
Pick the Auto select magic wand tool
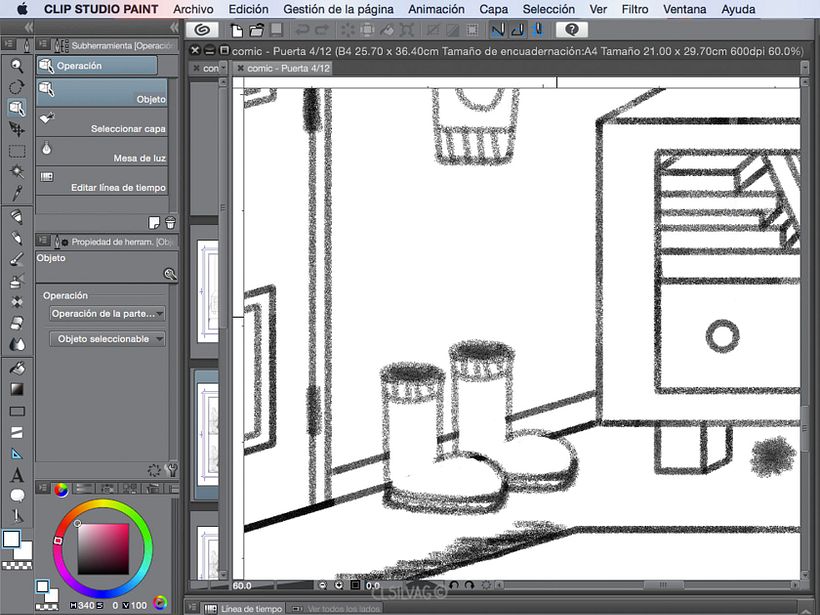pos(17,172)
